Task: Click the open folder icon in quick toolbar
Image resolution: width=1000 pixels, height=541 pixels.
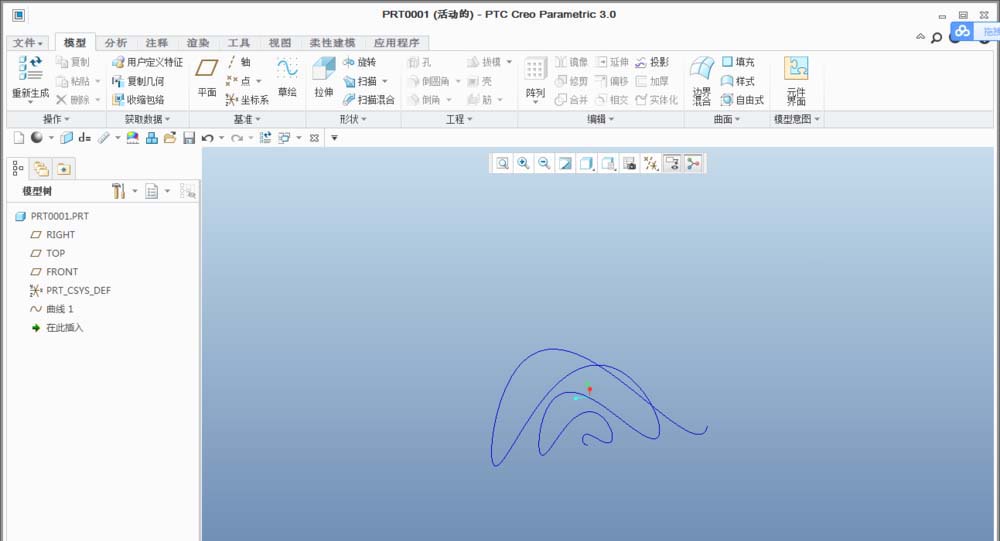Action: (170, 138)
